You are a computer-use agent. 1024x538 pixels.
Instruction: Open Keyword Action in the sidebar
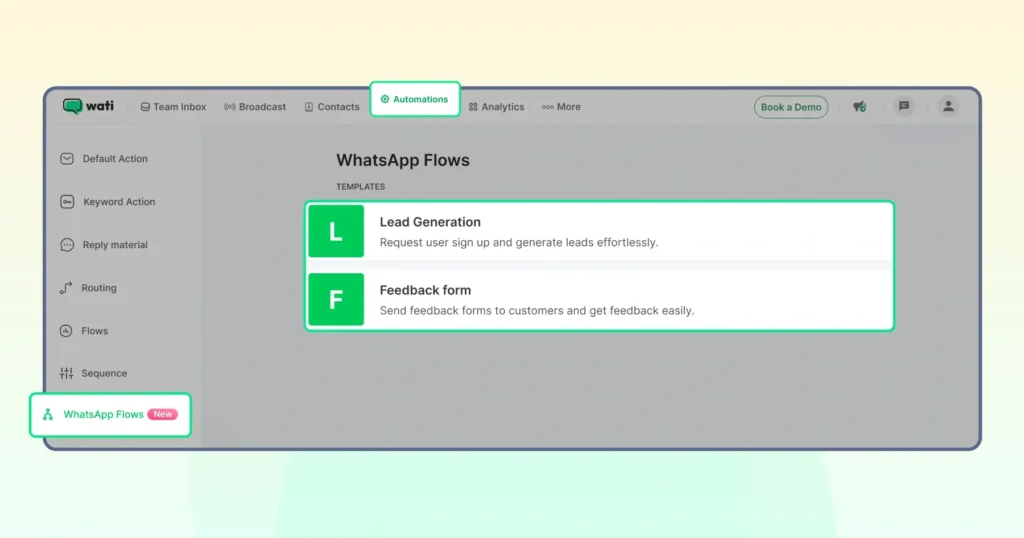[108, 202]
